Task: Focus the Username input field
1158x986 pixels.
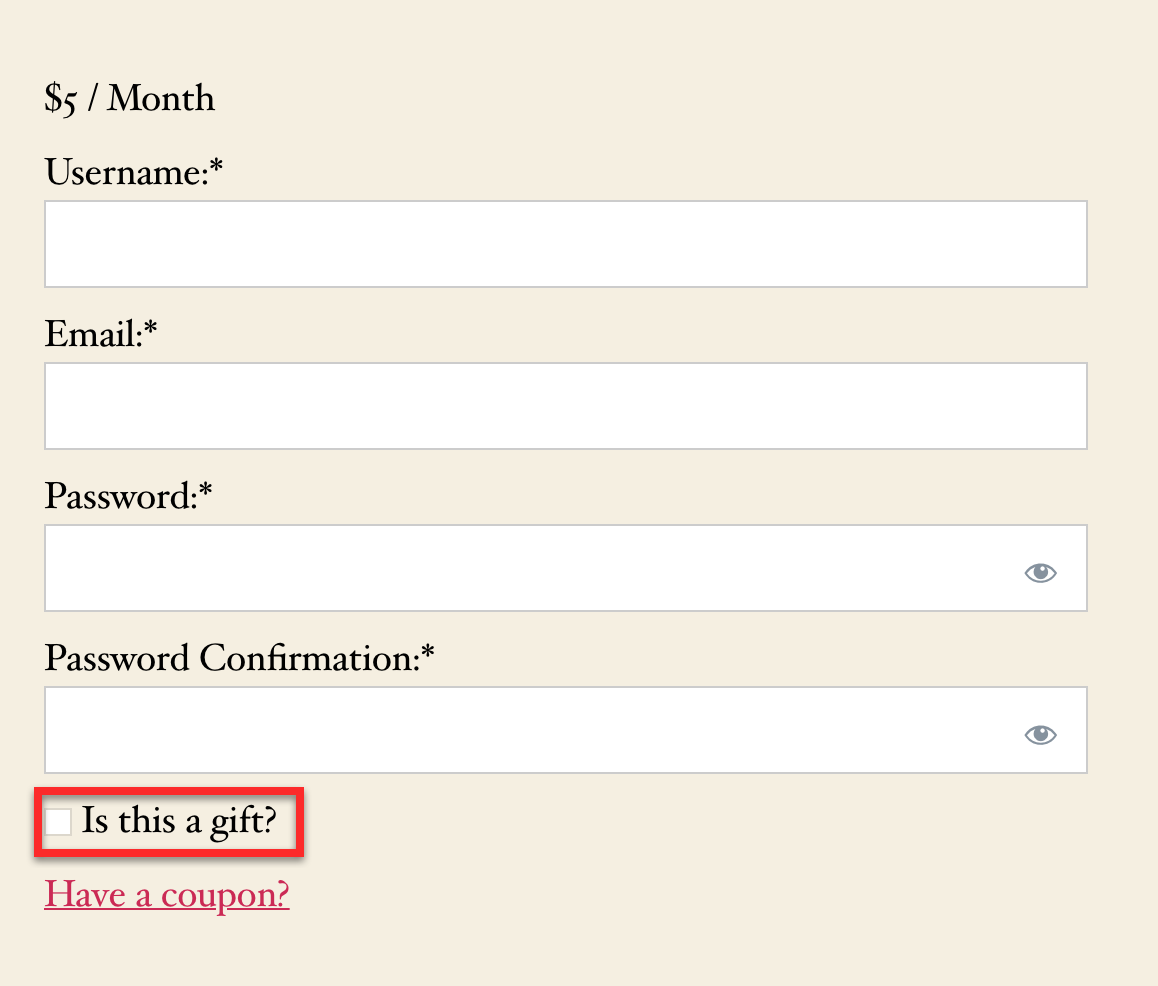Action: pos(566,244)
